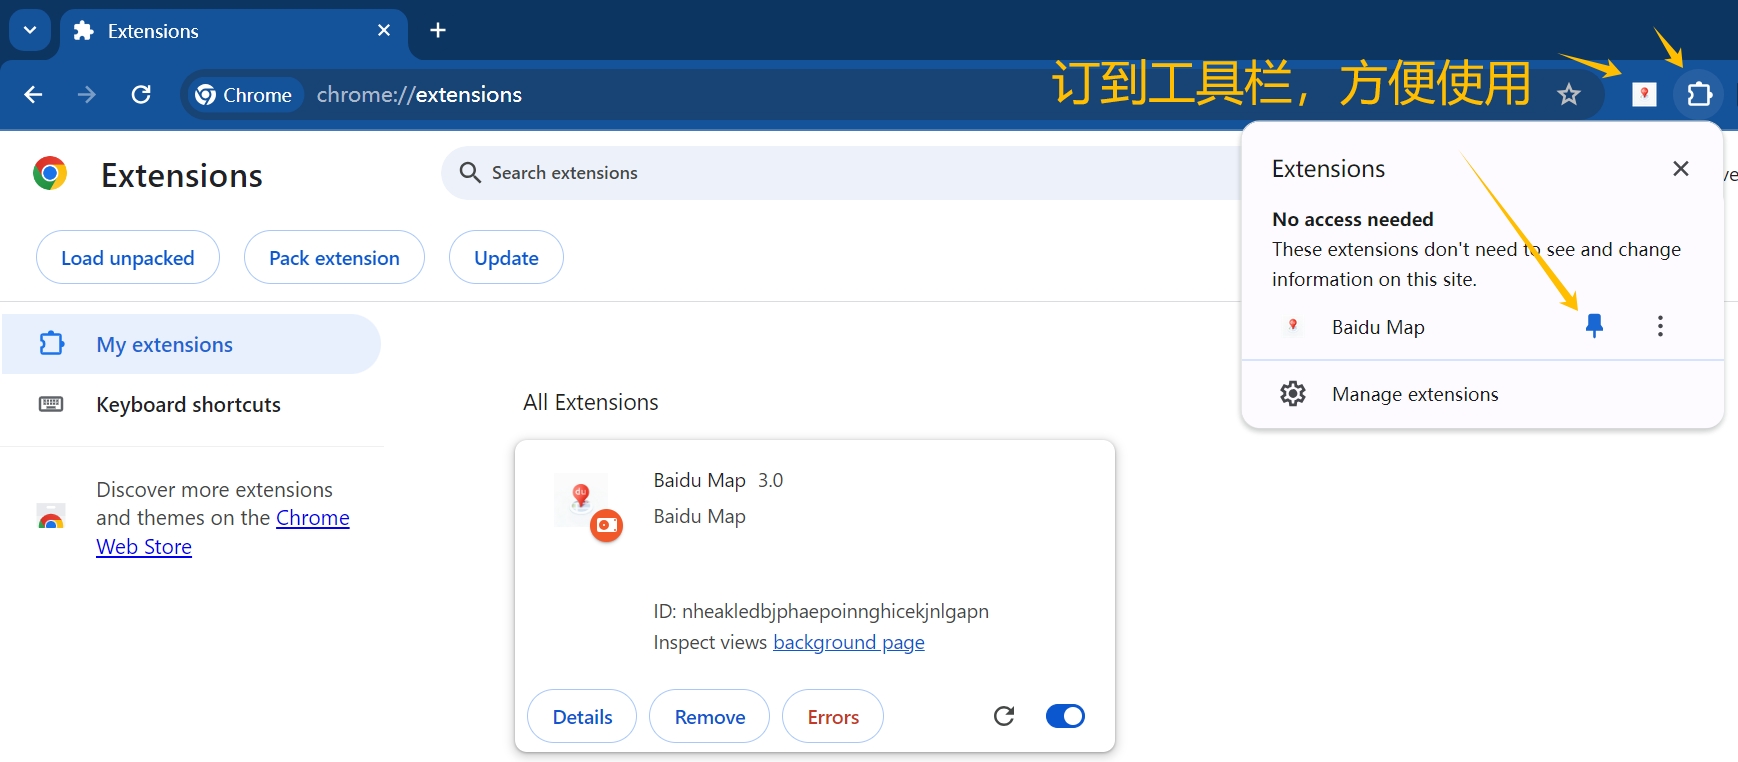1738x762 pixels.
Task: Click the browser forward arrow
Action: click(87, 94)
